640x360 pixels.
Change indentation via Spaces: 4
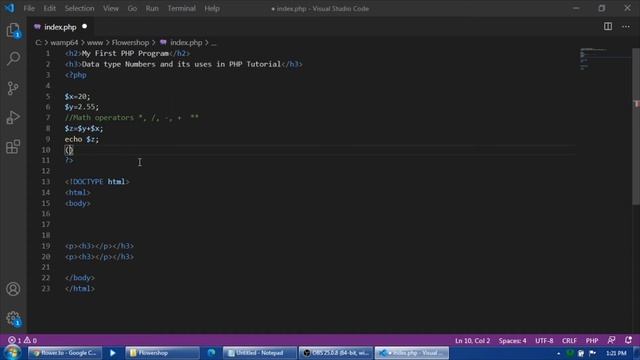[x=512, y=340]
